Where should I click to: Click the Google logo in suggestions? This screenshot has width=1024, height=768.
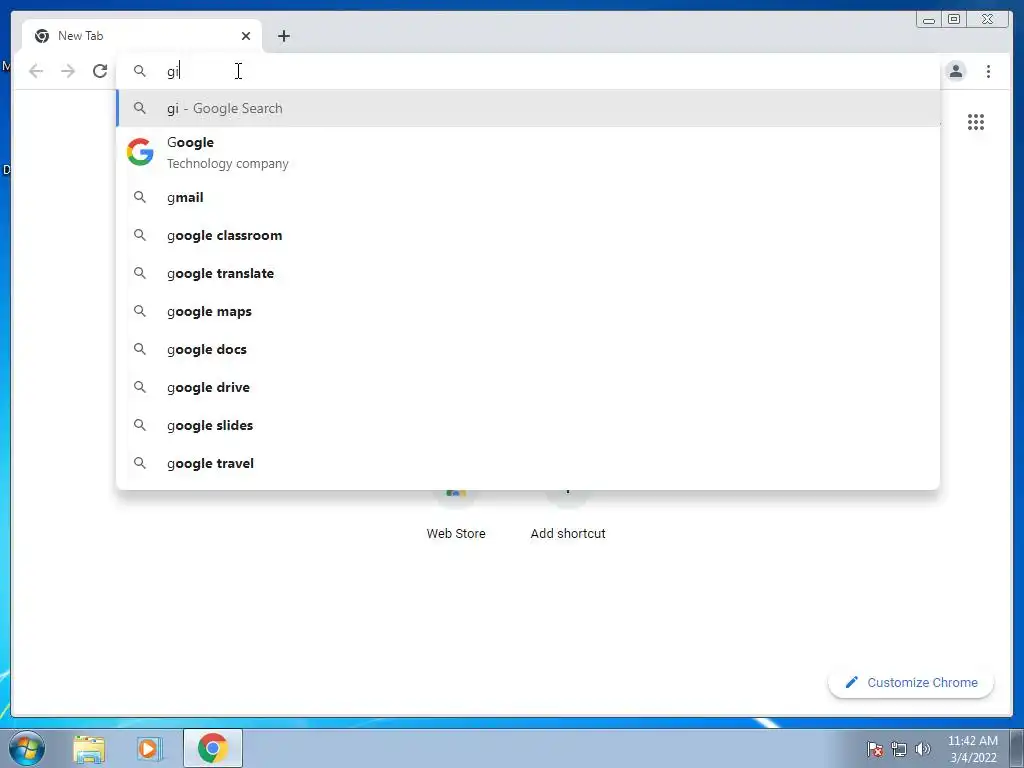click(x=140, y=152)
